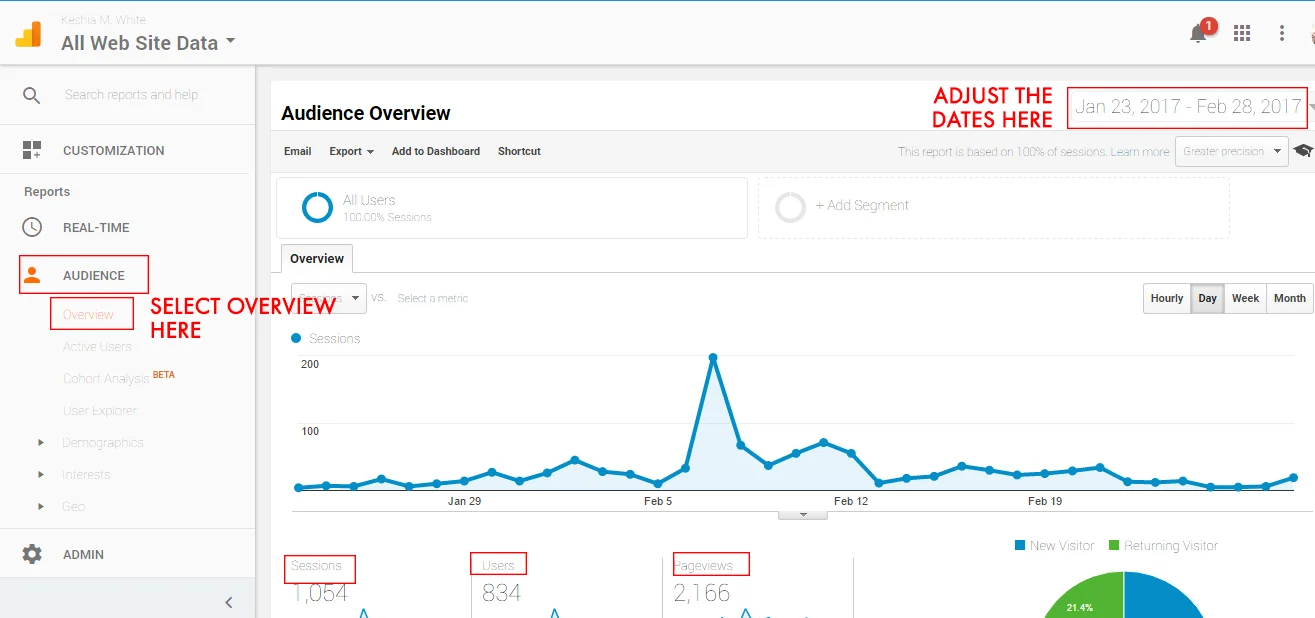The image size is (1315, 618).
Task: Open the User Explorer report
Action: point(100,410)
